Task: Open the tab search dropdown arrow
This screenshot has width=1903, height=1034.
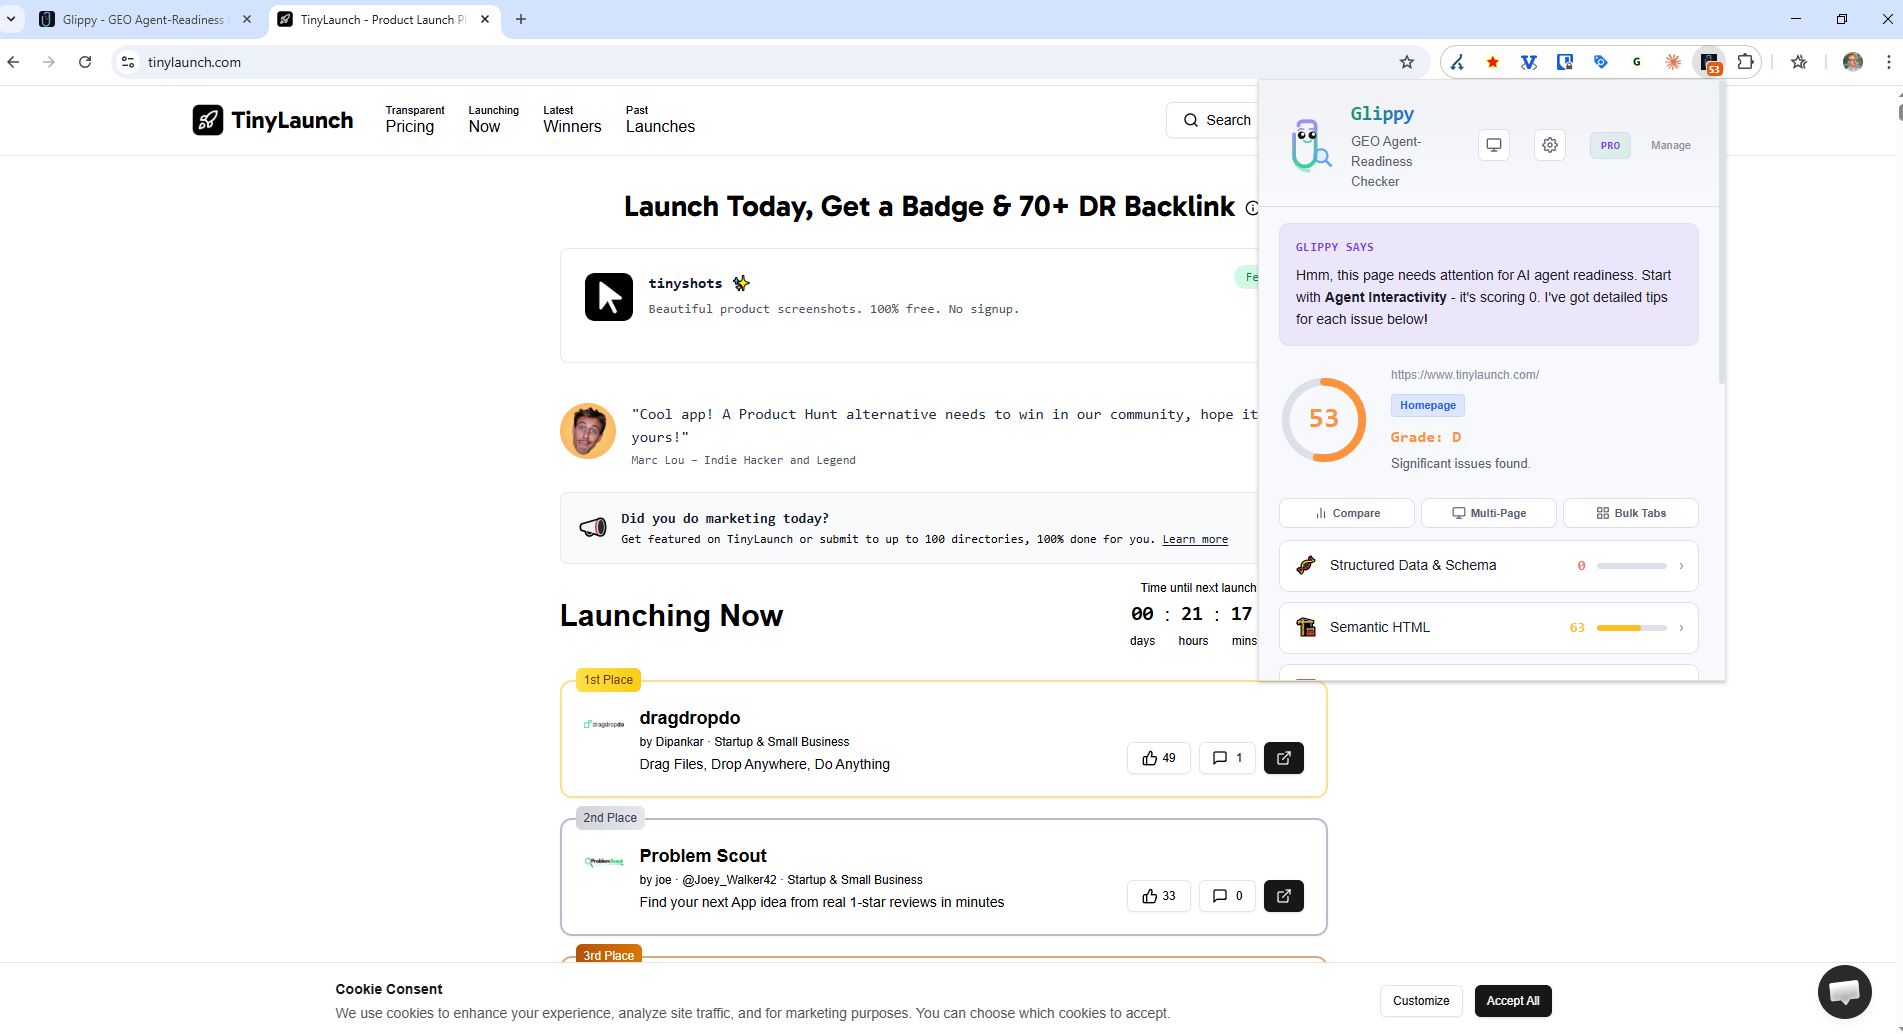Action: (x=11, y=19)
